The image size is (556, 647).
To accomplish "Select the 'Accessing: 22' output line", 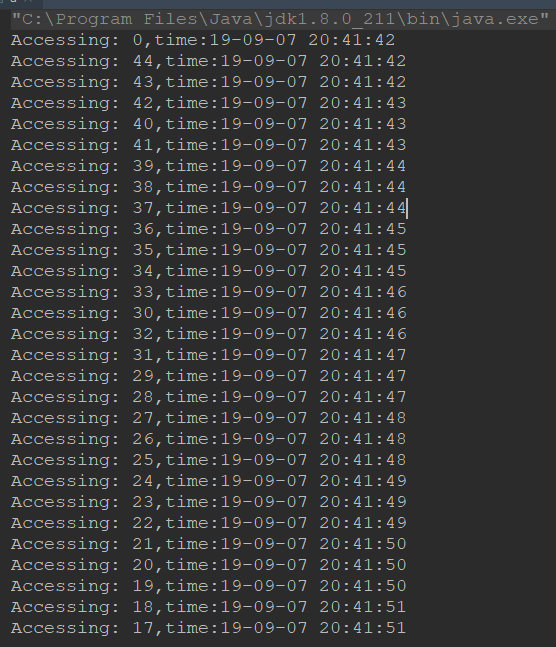I will tap(208, 523).
